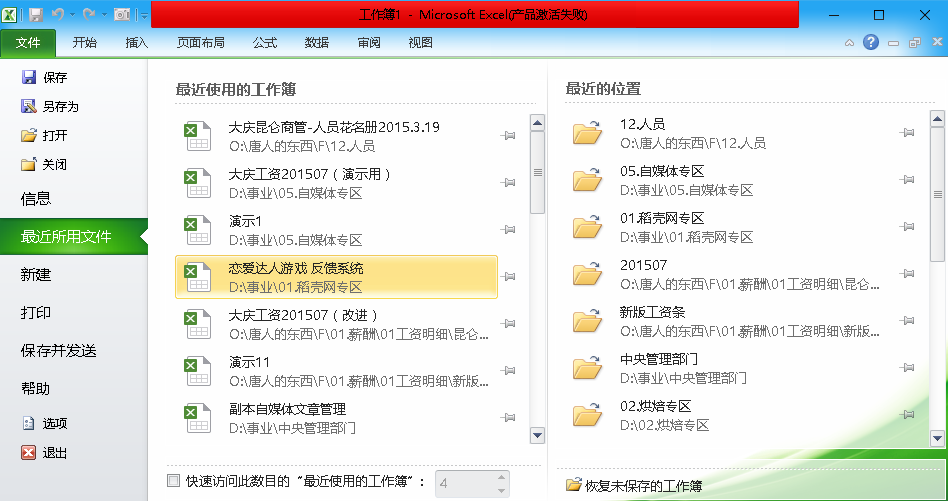The image size is (948, 501).
Task: Click the Redo arrow in title bar
Action: click(x=89, y=14)
